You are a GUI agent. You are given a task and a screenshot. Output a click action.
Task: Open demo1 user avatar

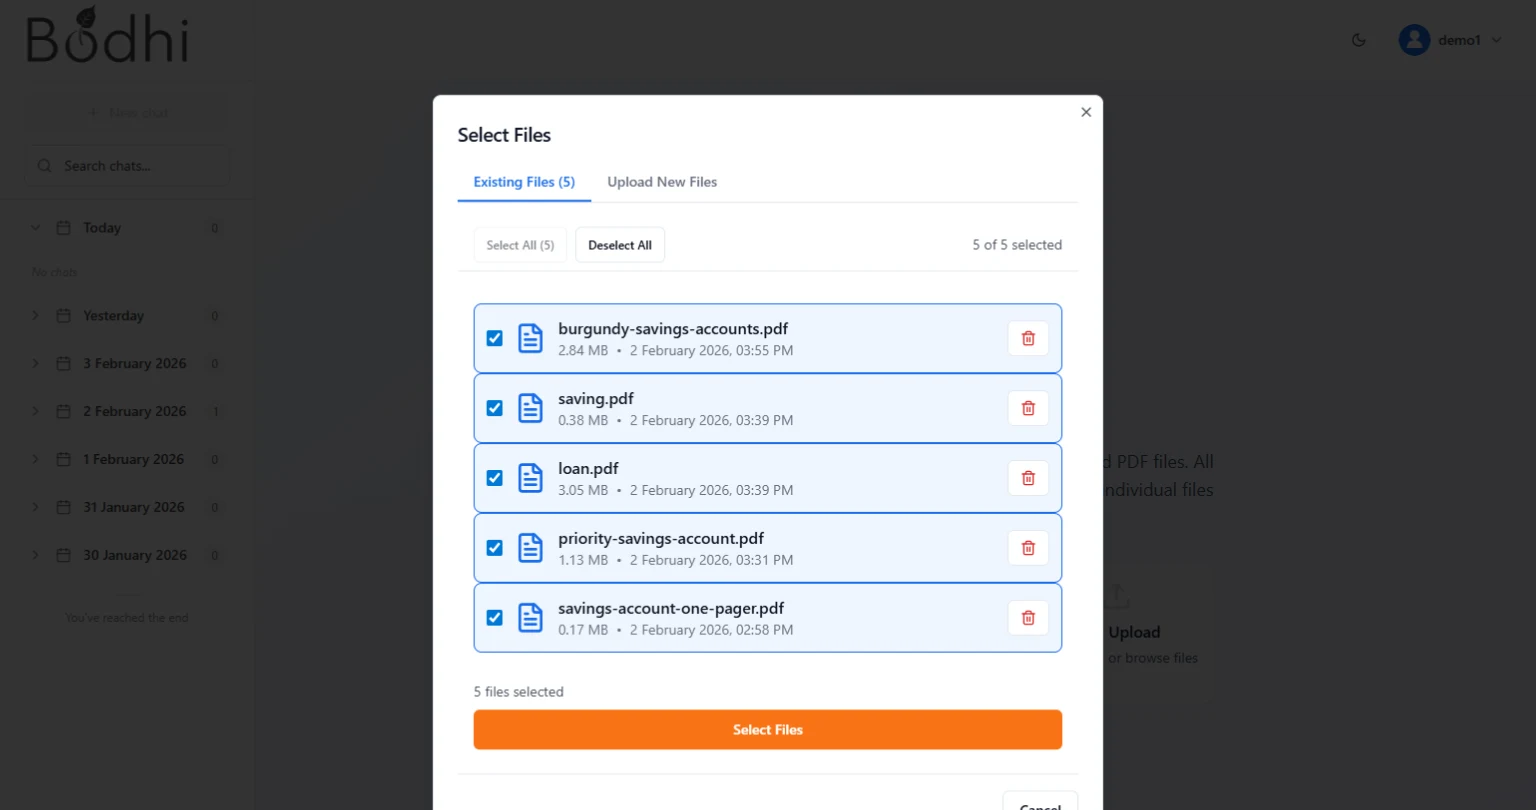coord(1414,40)
